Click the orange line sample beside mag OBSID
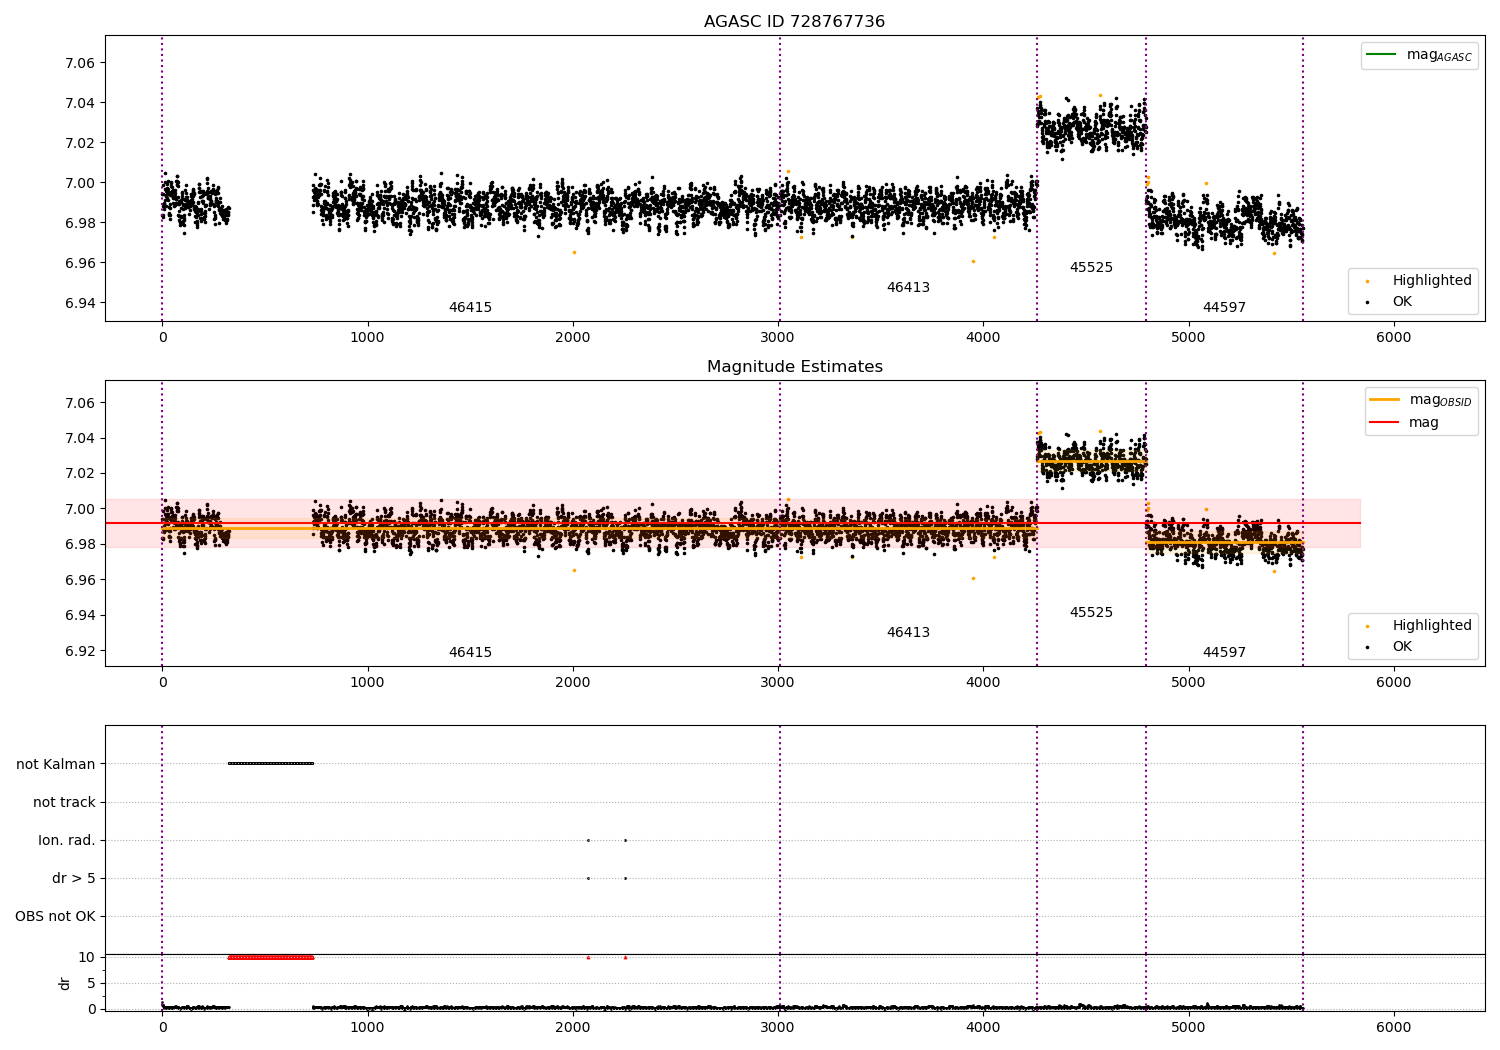 (x=1384, y=399)
